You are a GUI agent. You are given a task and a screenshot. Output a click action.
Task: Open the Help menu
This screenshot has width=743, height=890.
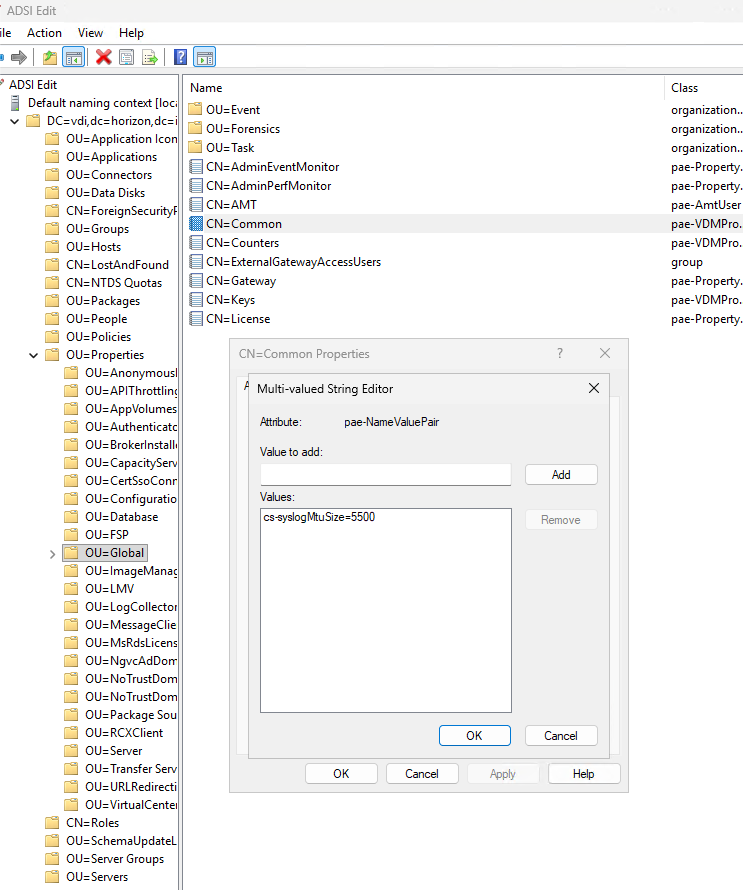131,33
